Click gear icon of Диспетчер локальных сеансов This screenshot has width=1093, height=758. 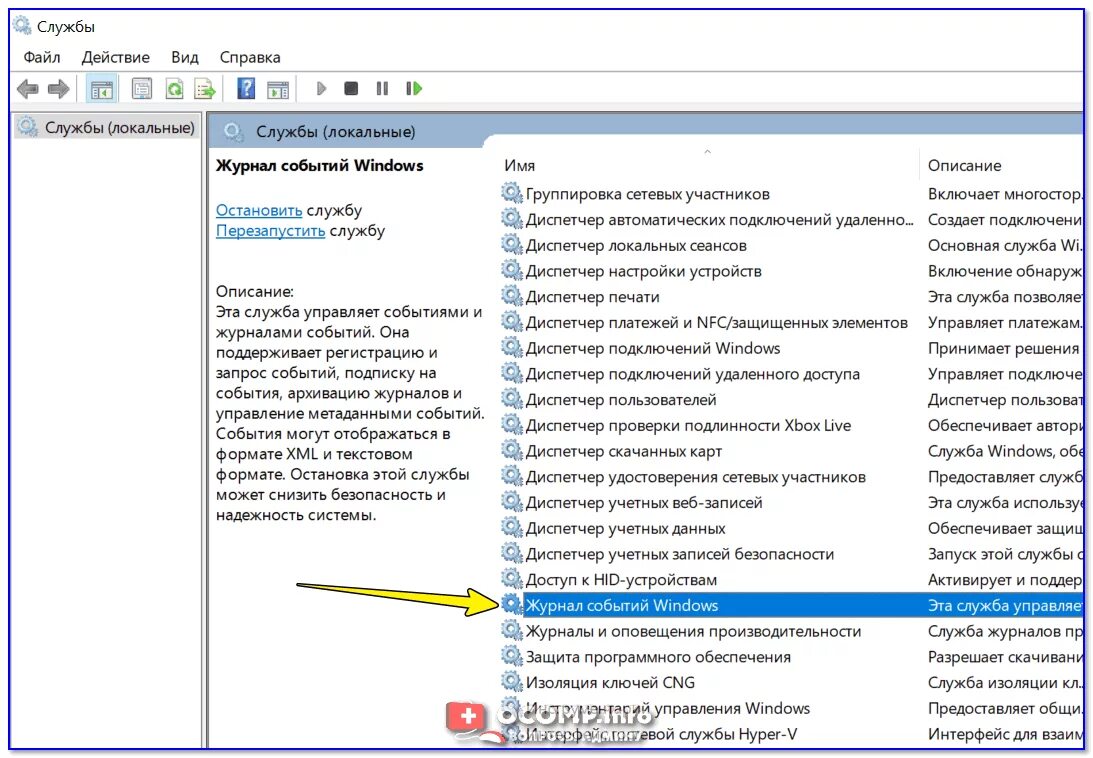point(512,244)
